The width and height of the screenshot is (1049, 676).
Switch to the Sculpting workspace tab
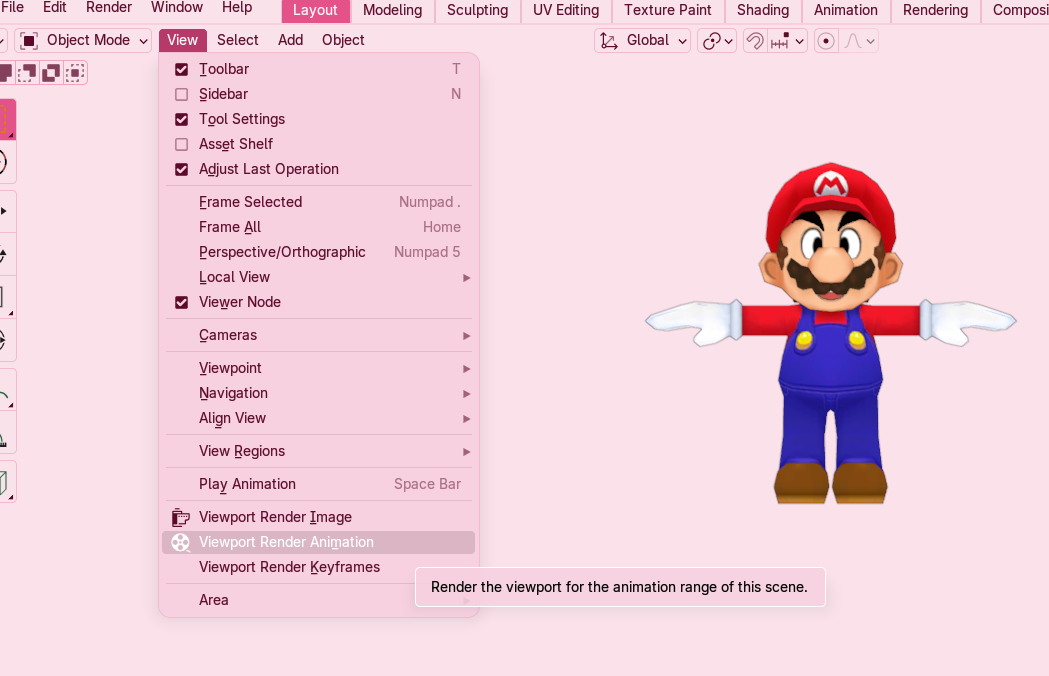[478, 11]
